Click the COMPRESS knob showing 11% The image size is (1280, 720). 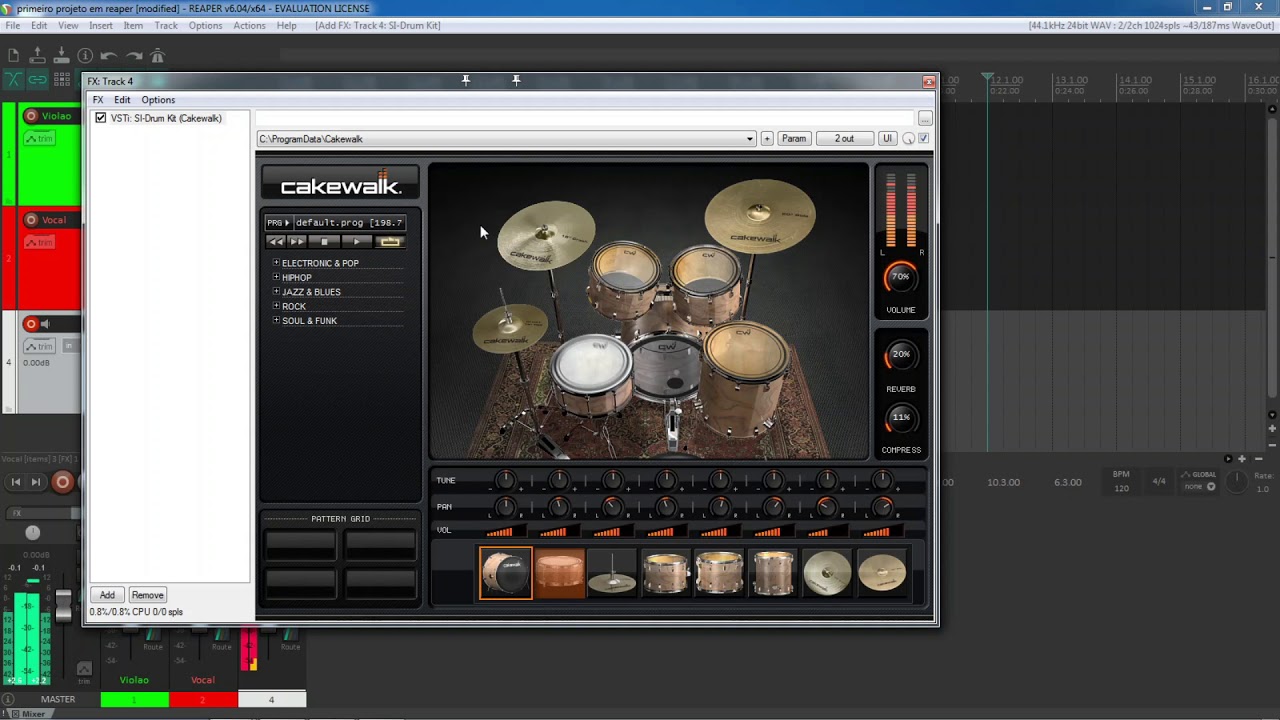pyautogui.click(x=900, y=418)
